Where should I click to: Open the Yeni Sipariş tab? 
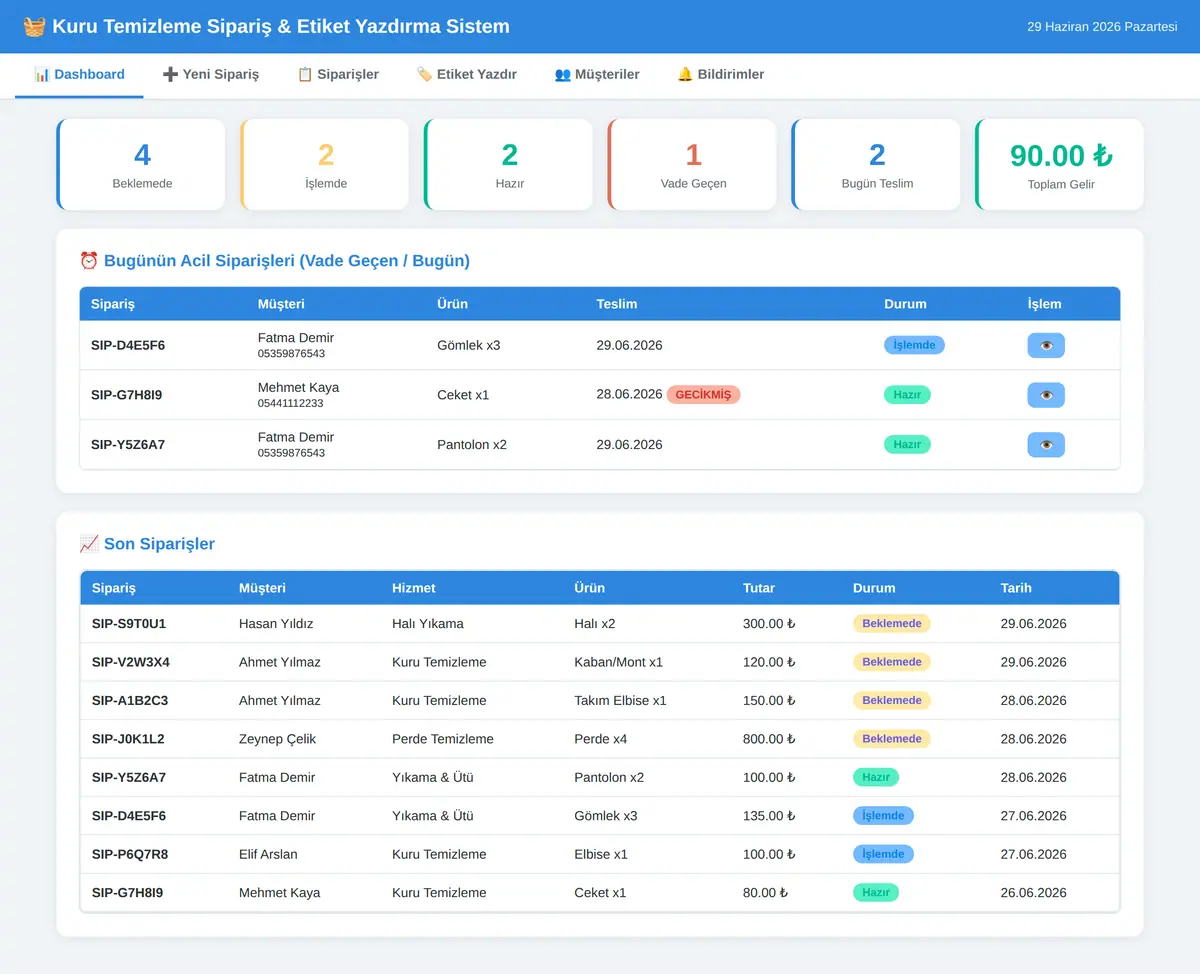pyautogui.click(x=211, y=75)
